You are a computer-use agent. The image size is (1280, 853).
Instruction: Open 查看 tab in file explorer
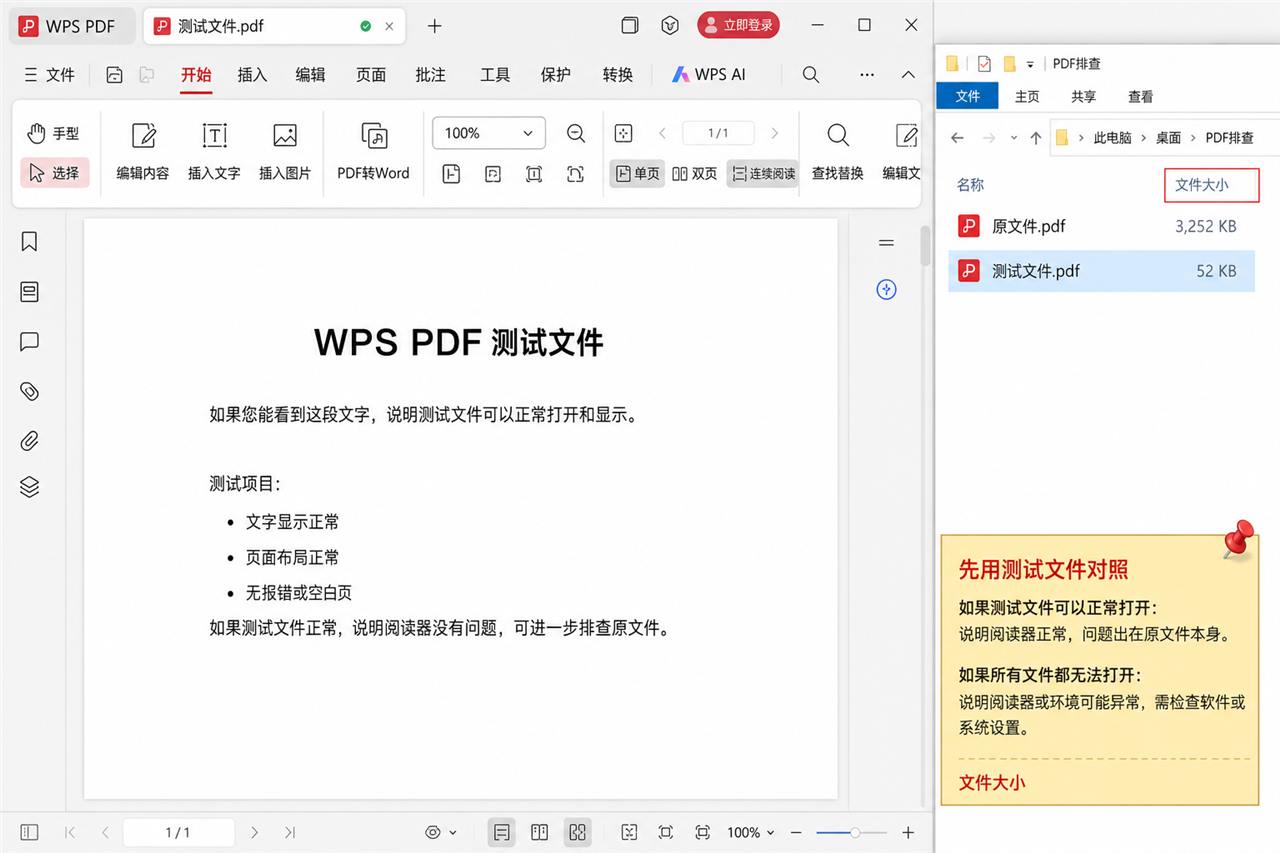(1141, 96)
